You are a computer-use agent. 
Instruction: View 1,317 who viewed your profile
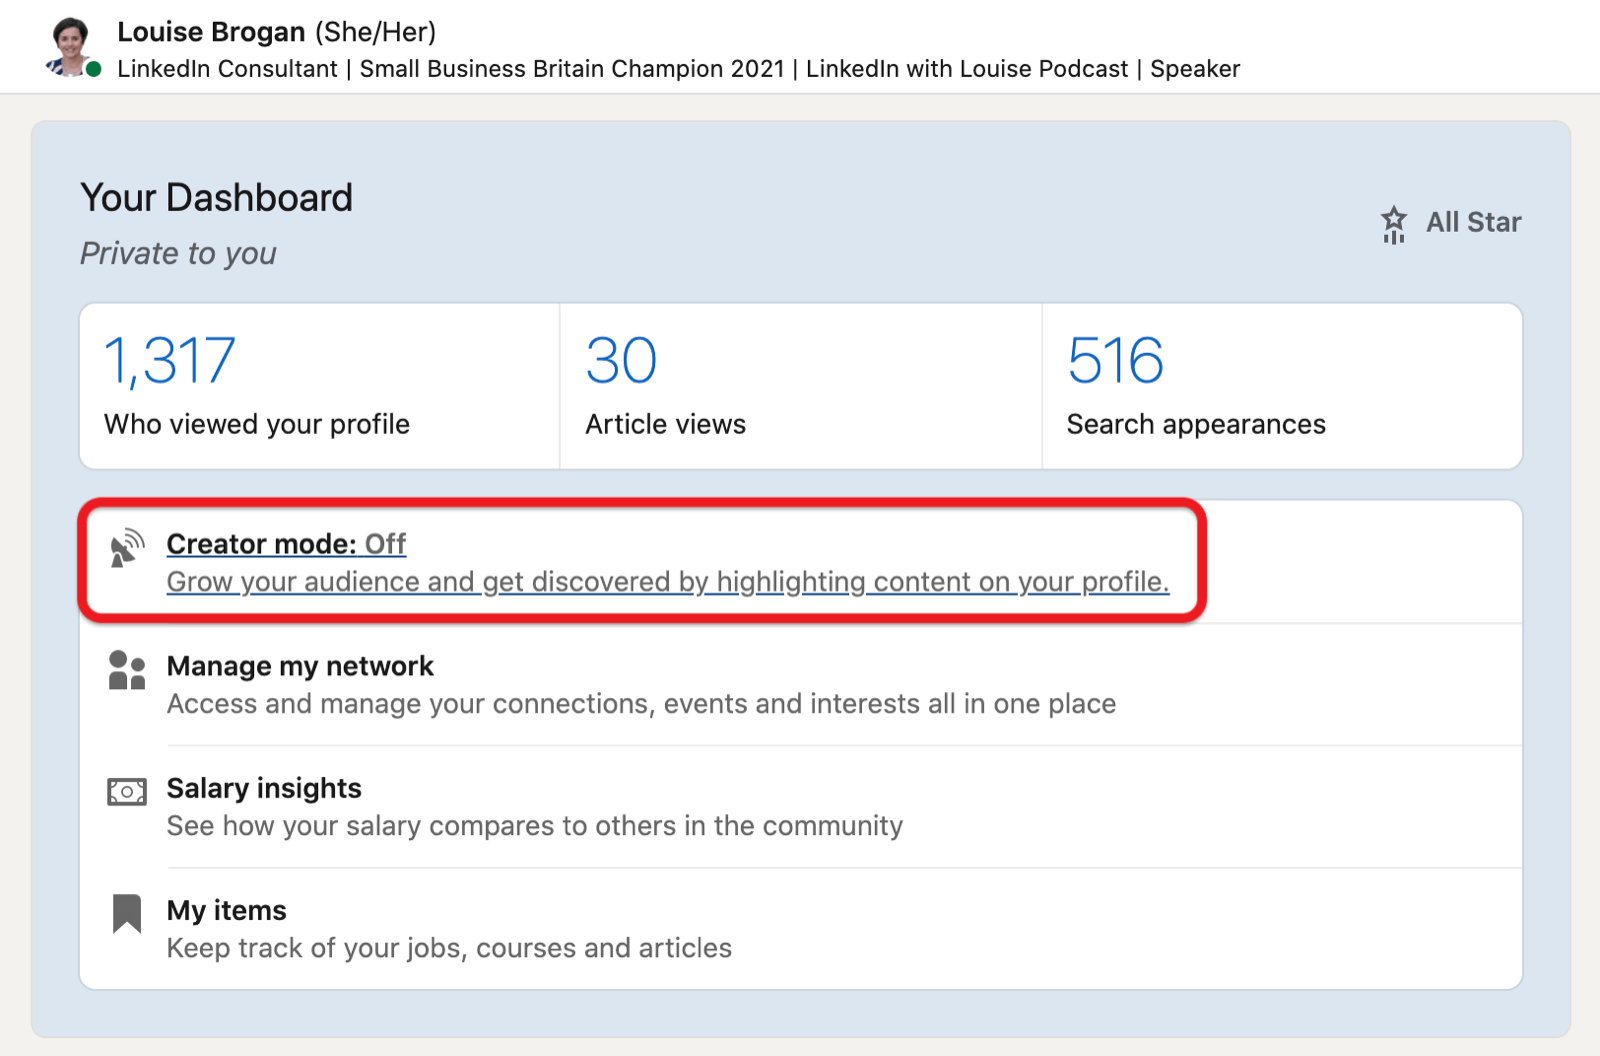pyautogui.click(x=320, y=386)
